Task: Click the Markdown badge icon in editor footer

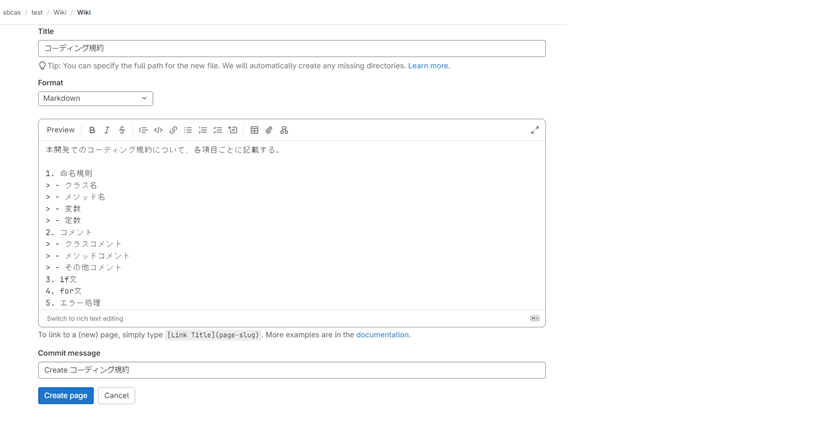Action: tap(535, 319)
